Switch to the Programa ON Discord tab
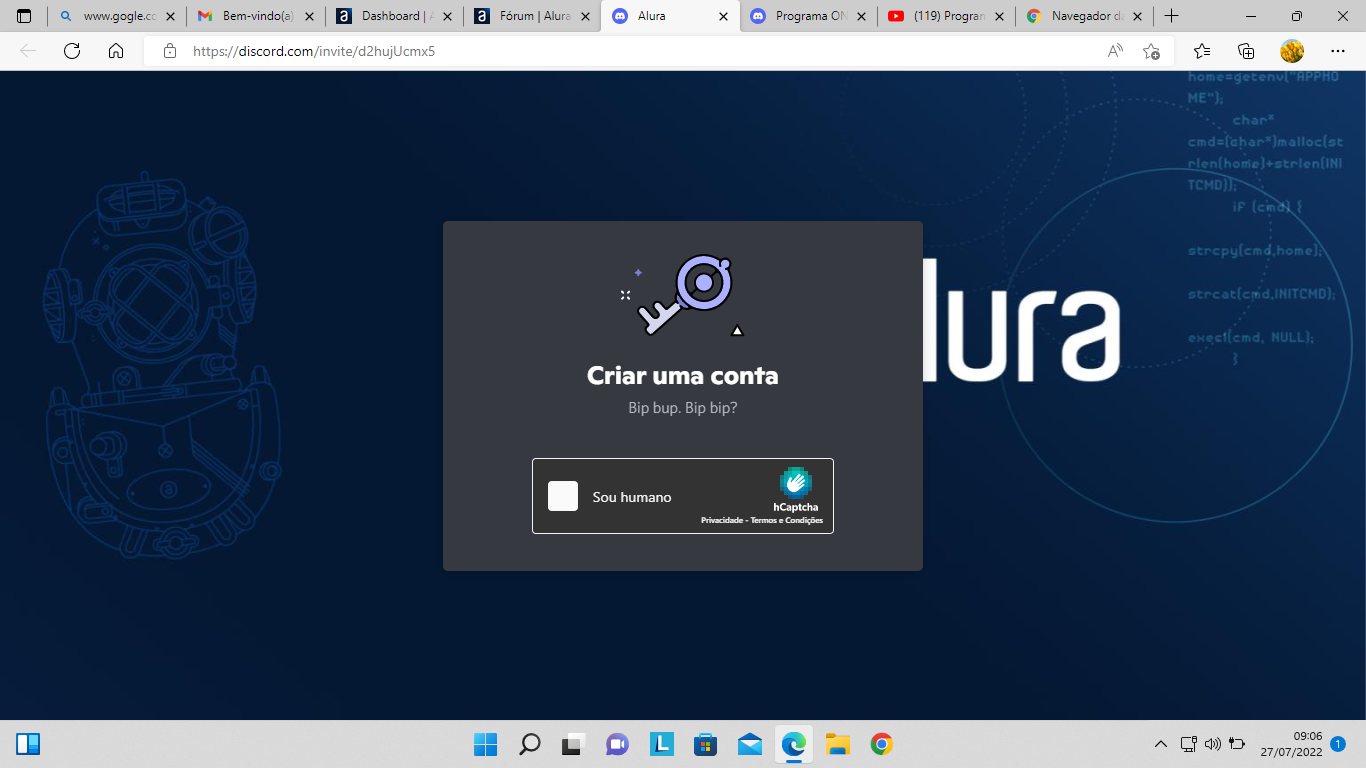This screenshot has width=1366, height=768. 808,16
